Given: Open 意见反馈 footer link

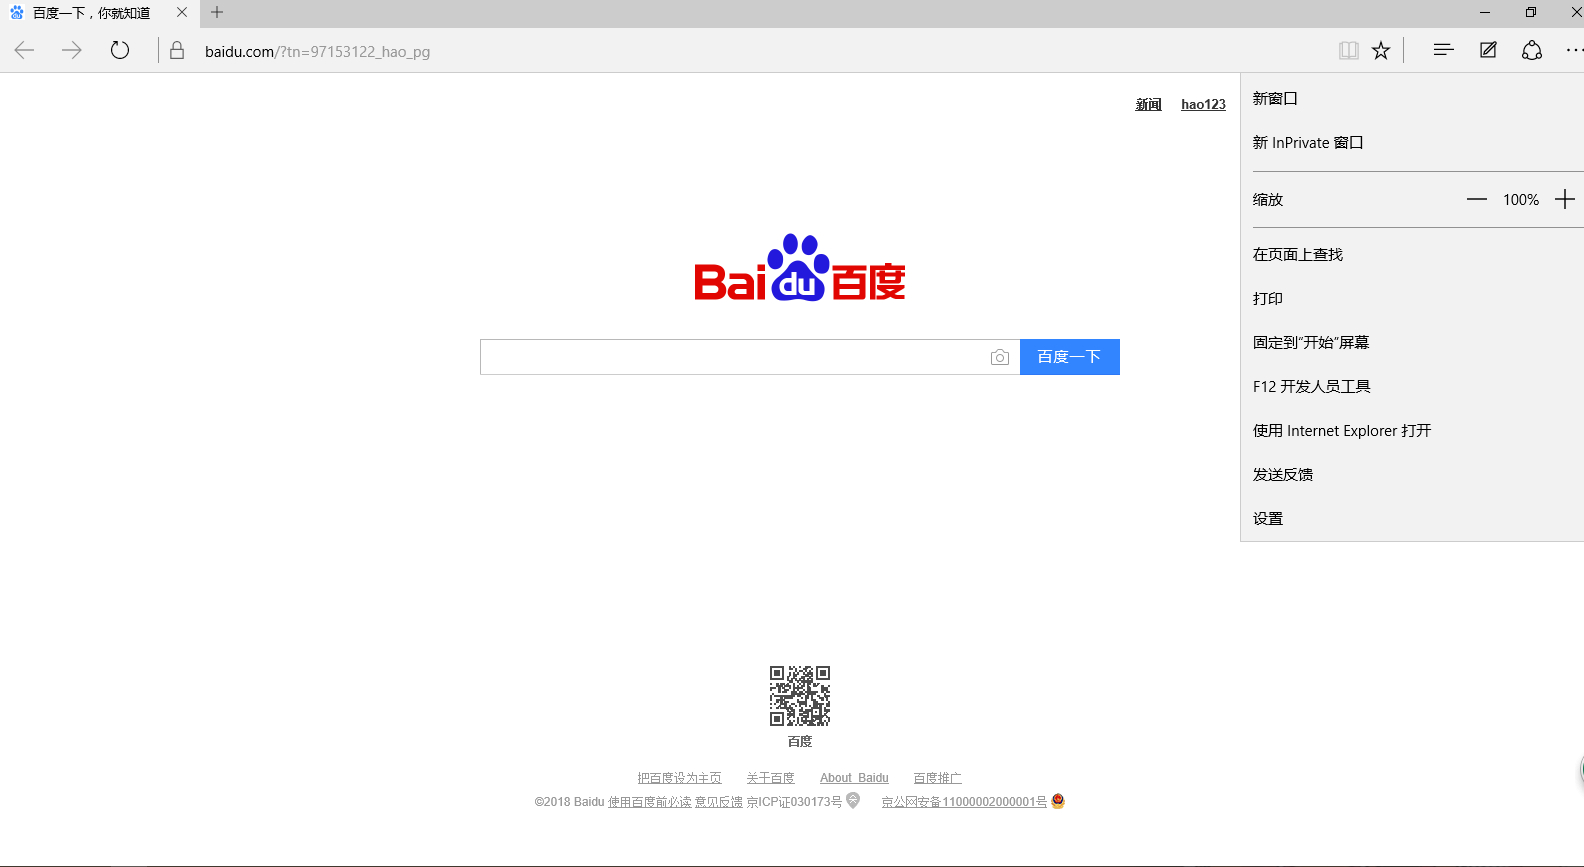Looking at the screenshot, I should (719, 802).
